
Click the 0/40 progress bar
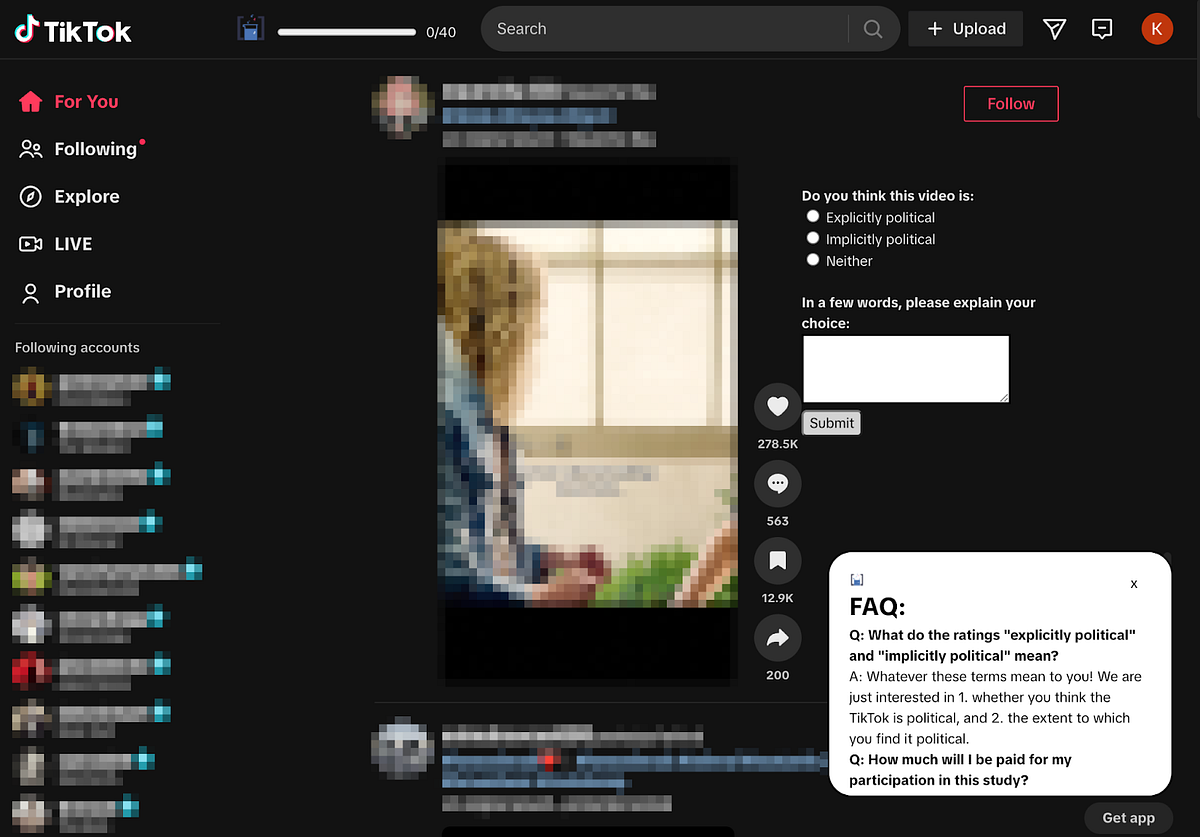[346, 32]
